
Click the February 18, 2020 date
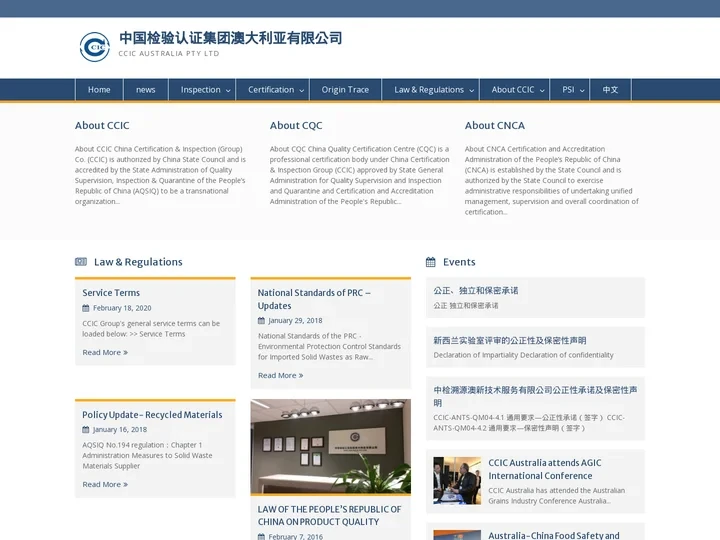point(122,308)
